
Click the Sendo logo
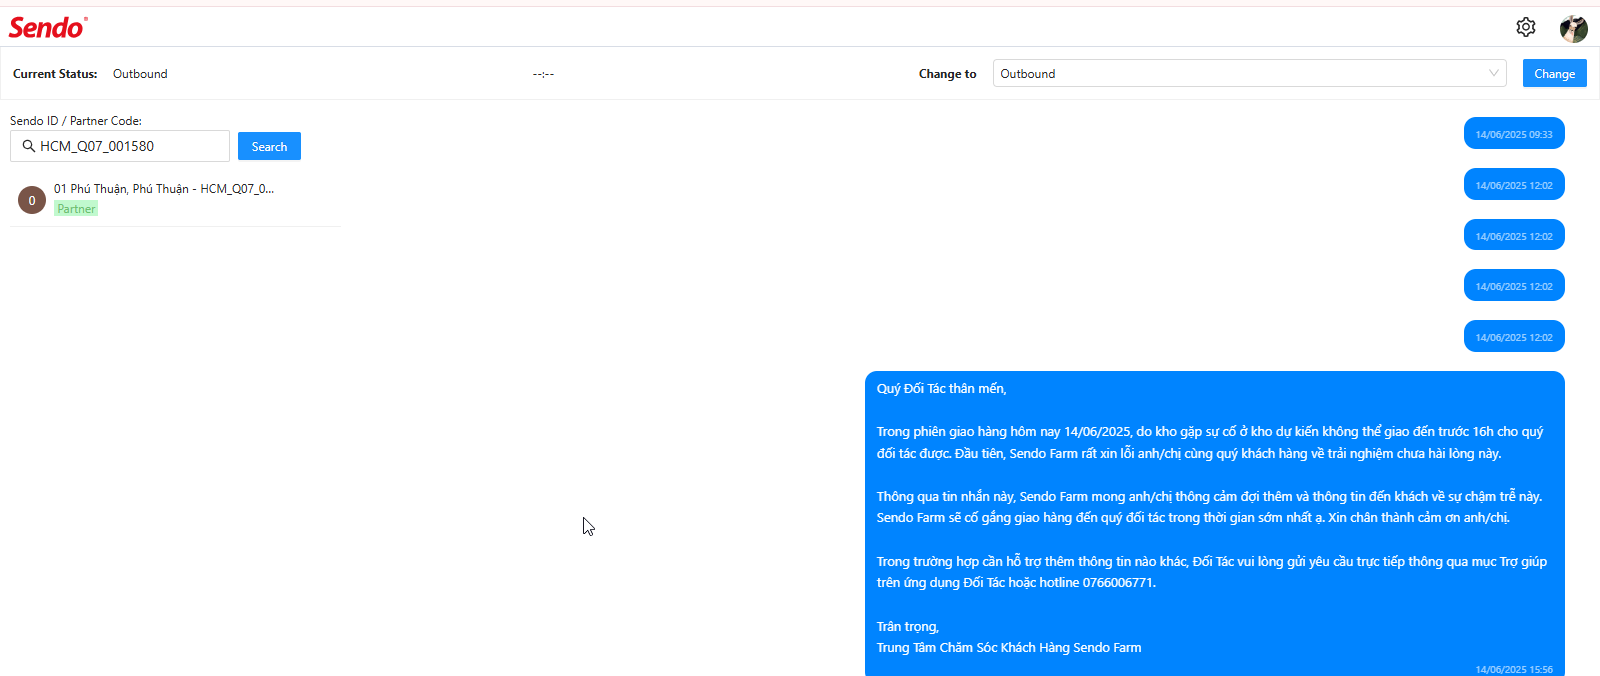pos(48,28)
